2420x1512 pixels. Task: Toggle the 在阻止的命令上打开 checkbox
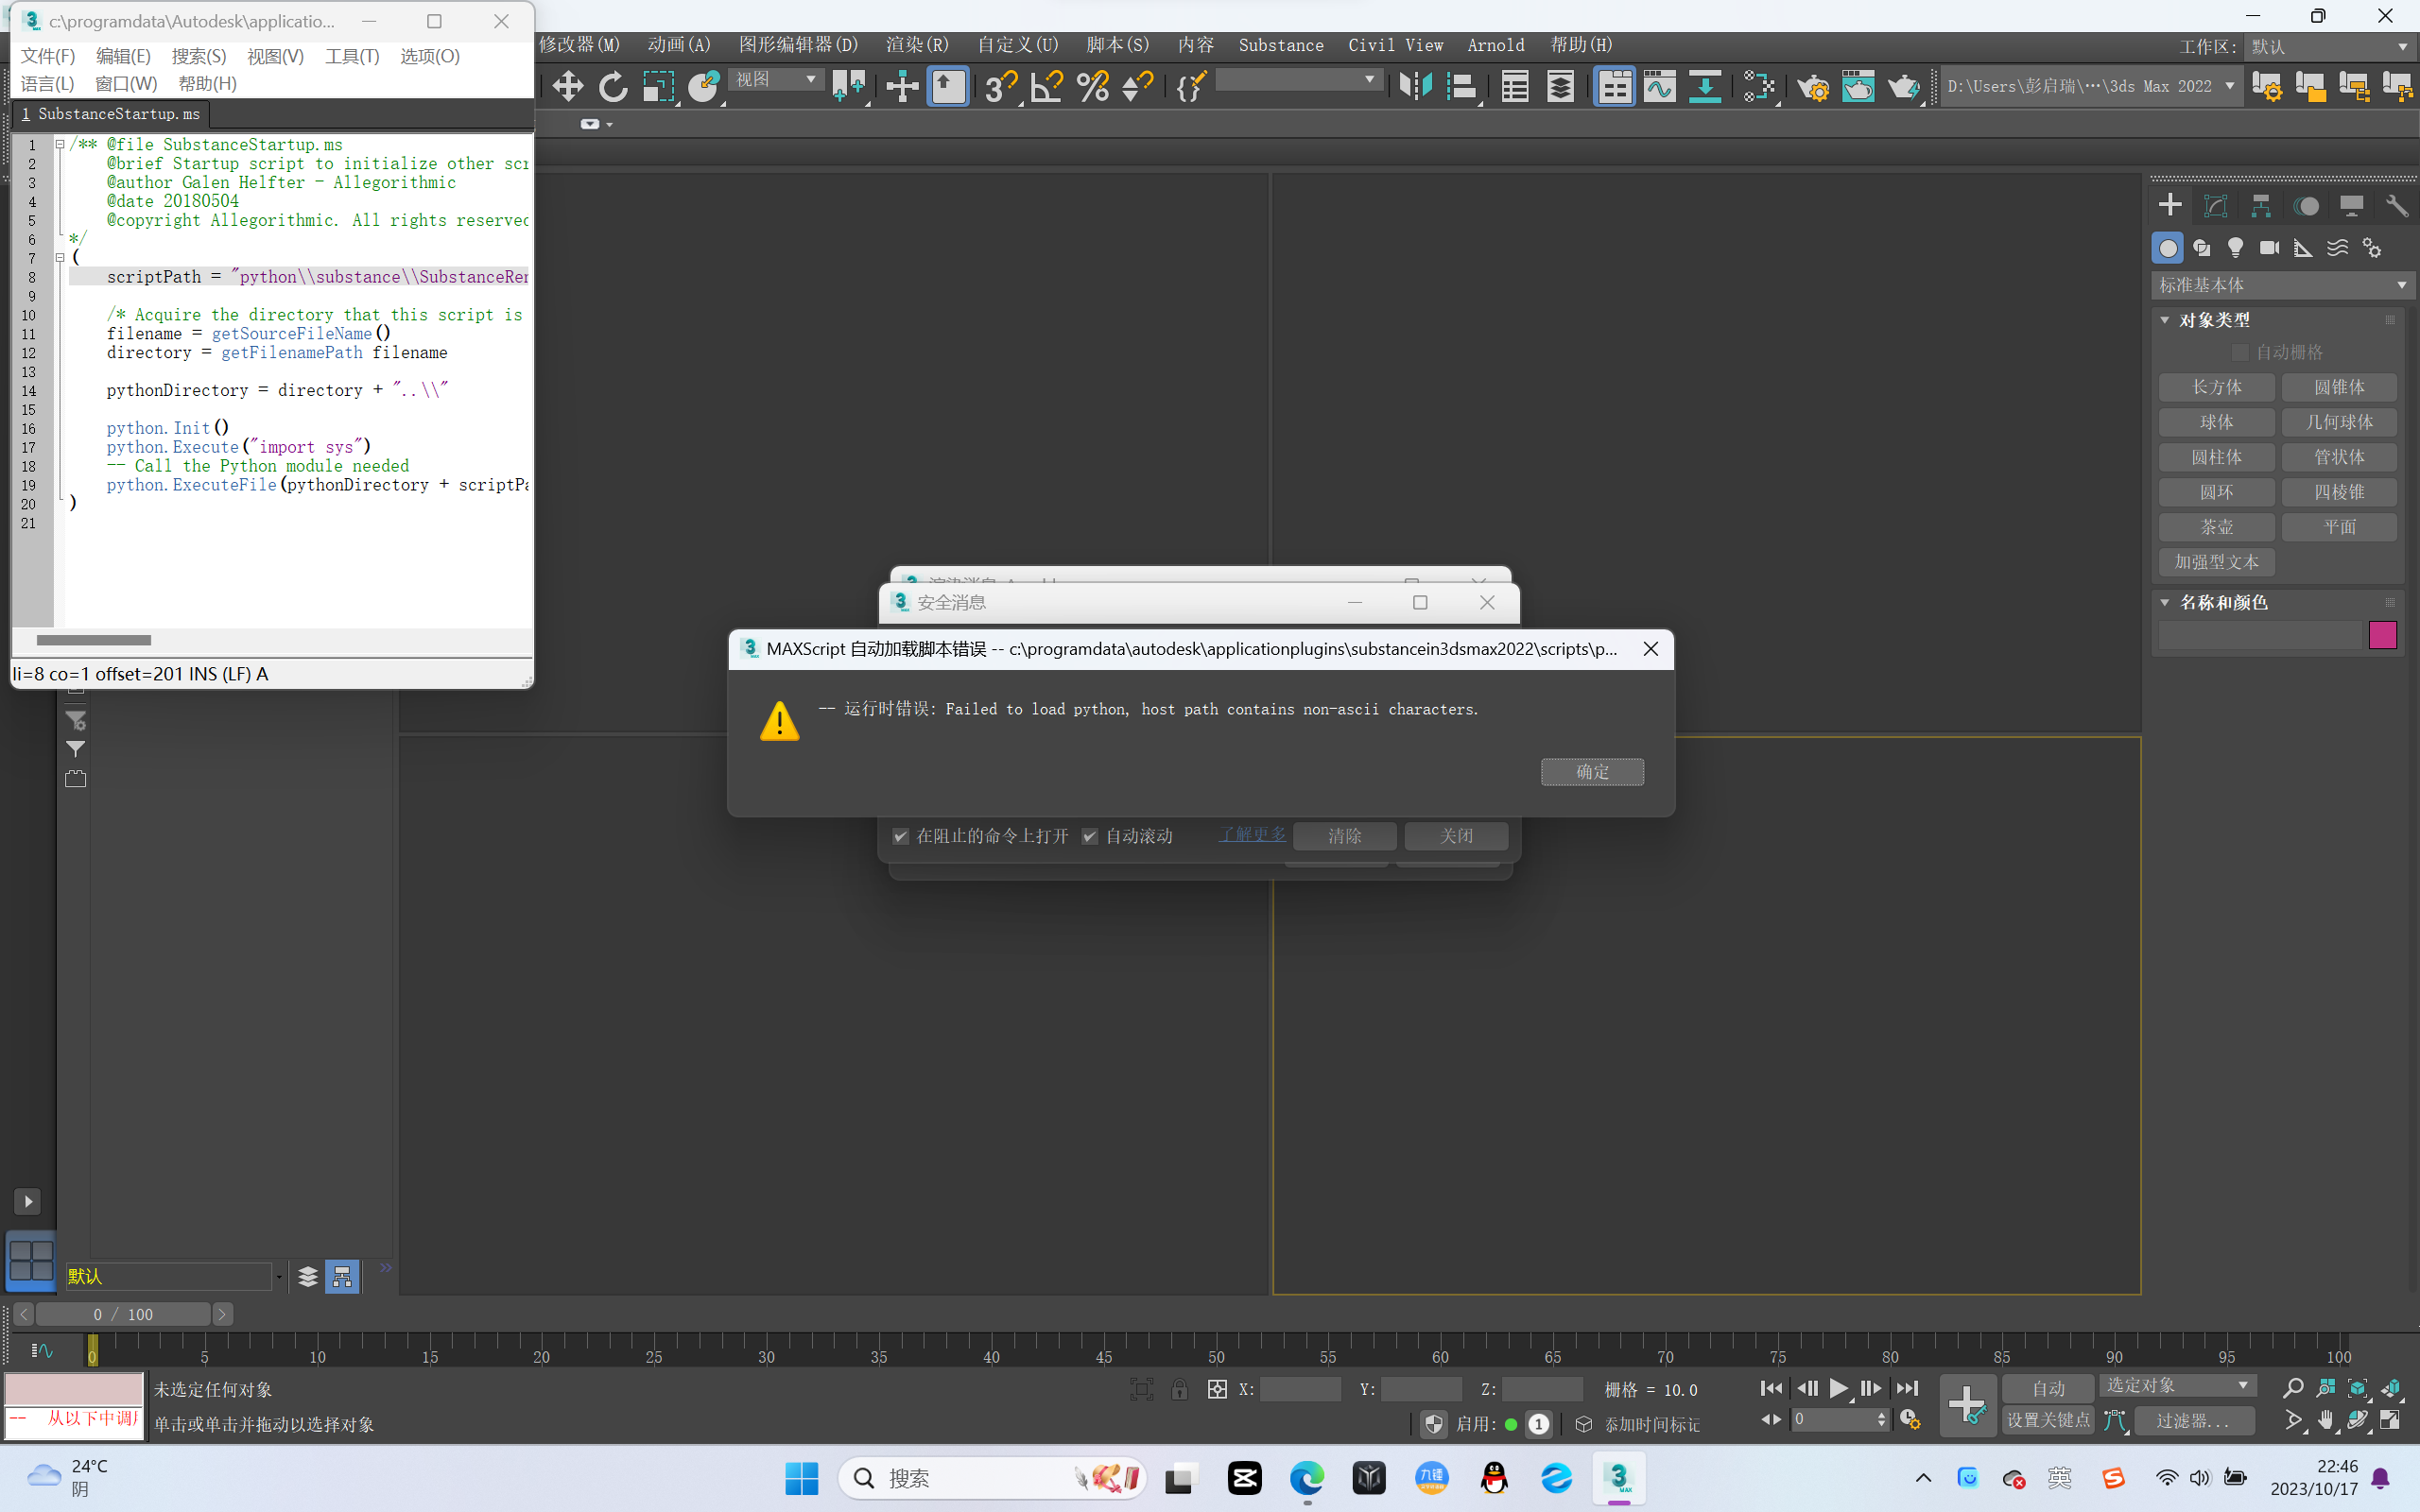point(901,836)
